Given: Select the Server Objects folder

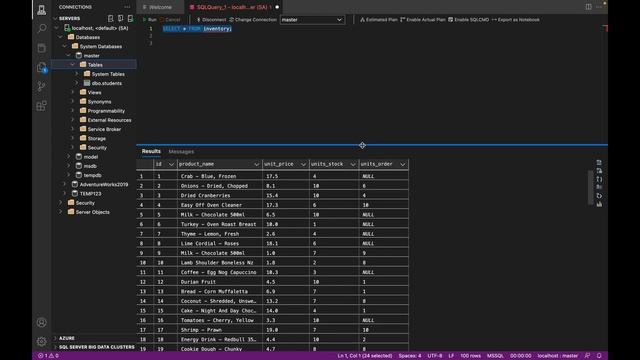Looking at the screenshot, I should click(93, 212).
